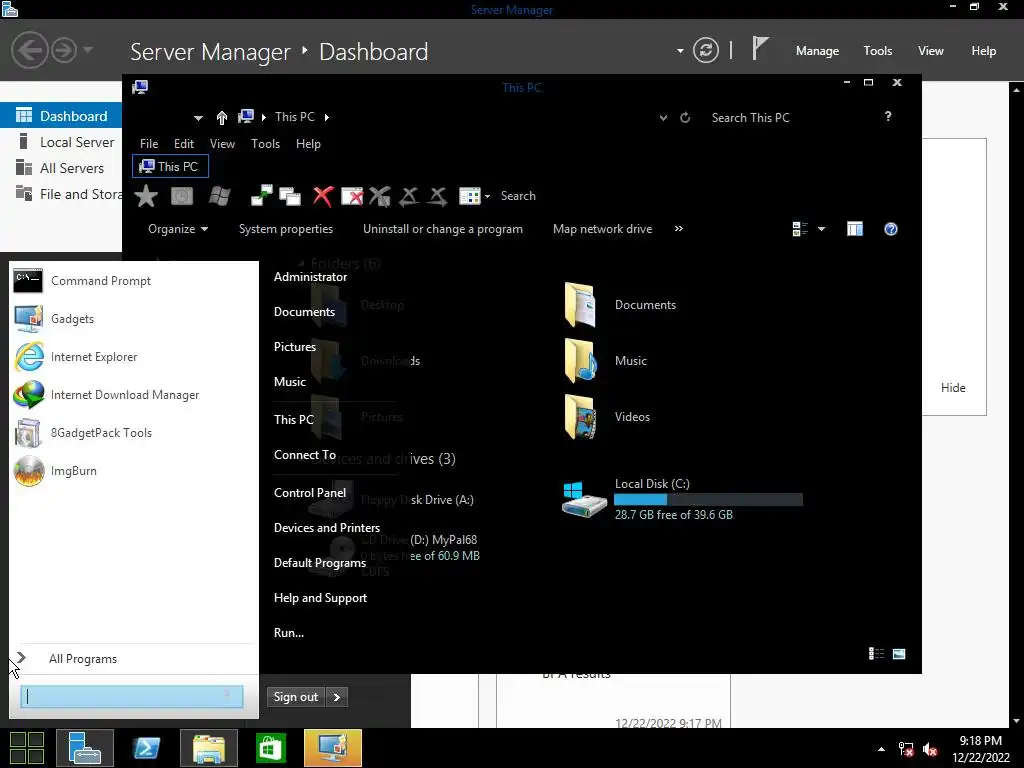The width and height of the screenshot is (1024, 768).
Task: Click the refresh icon next to address bar
Action: point(685,118)
